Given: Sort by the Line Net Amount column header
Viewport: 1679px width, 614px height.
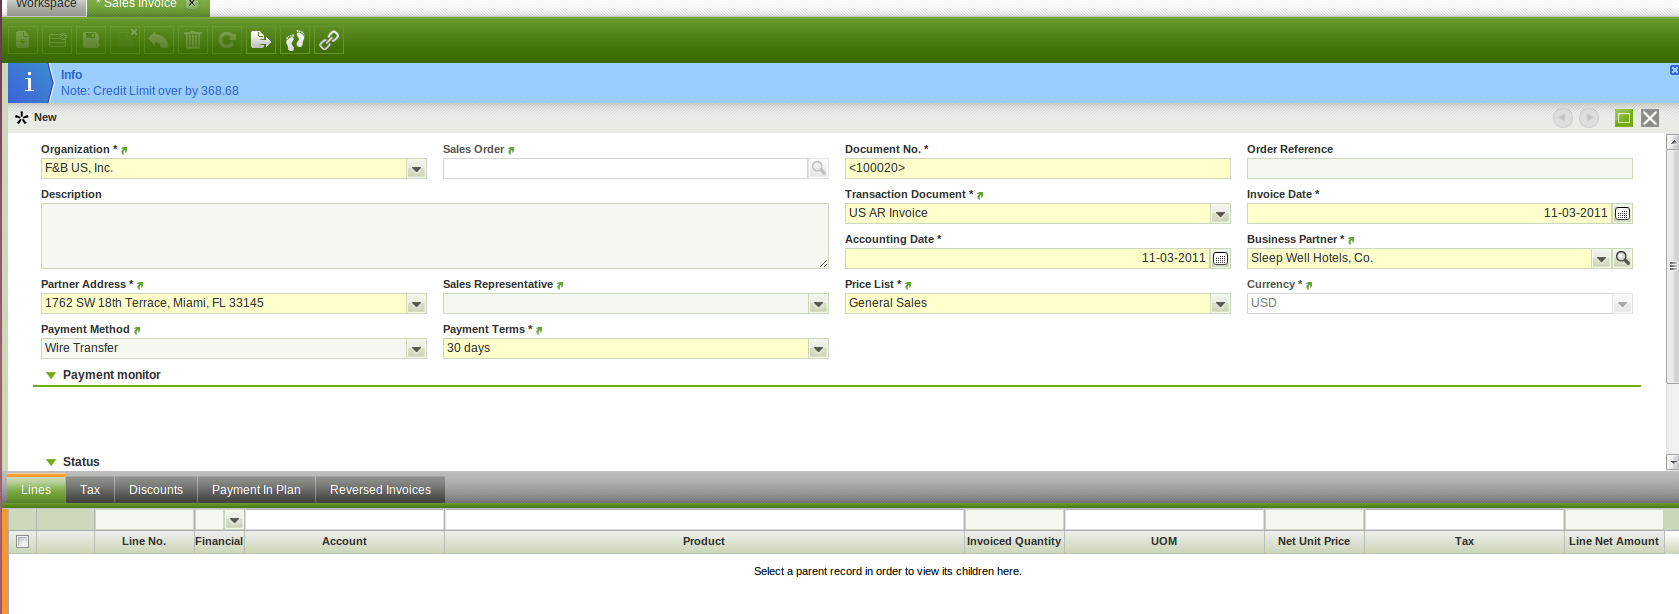Looking at the screenshot, I should [x=1614, y=542].
